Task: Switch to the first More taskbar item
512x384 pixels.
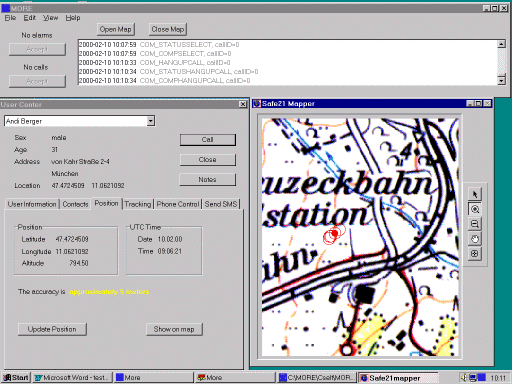Action: point(154,378)
